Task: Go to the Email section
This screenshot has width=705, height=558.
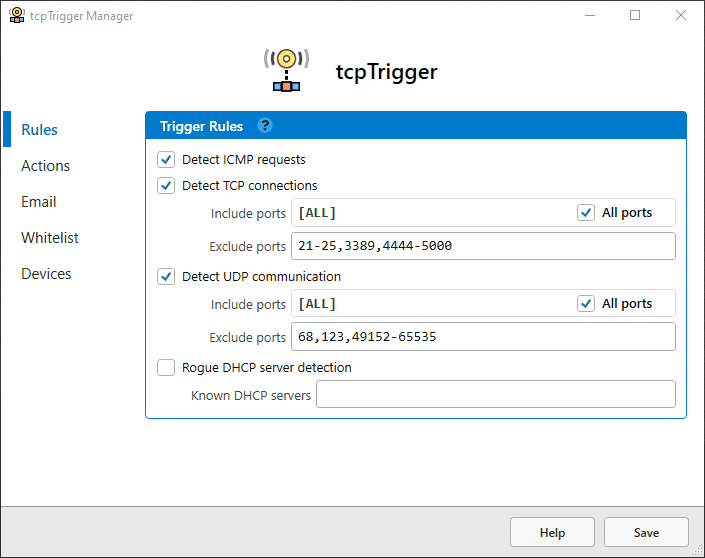Action: click(39, 201)
